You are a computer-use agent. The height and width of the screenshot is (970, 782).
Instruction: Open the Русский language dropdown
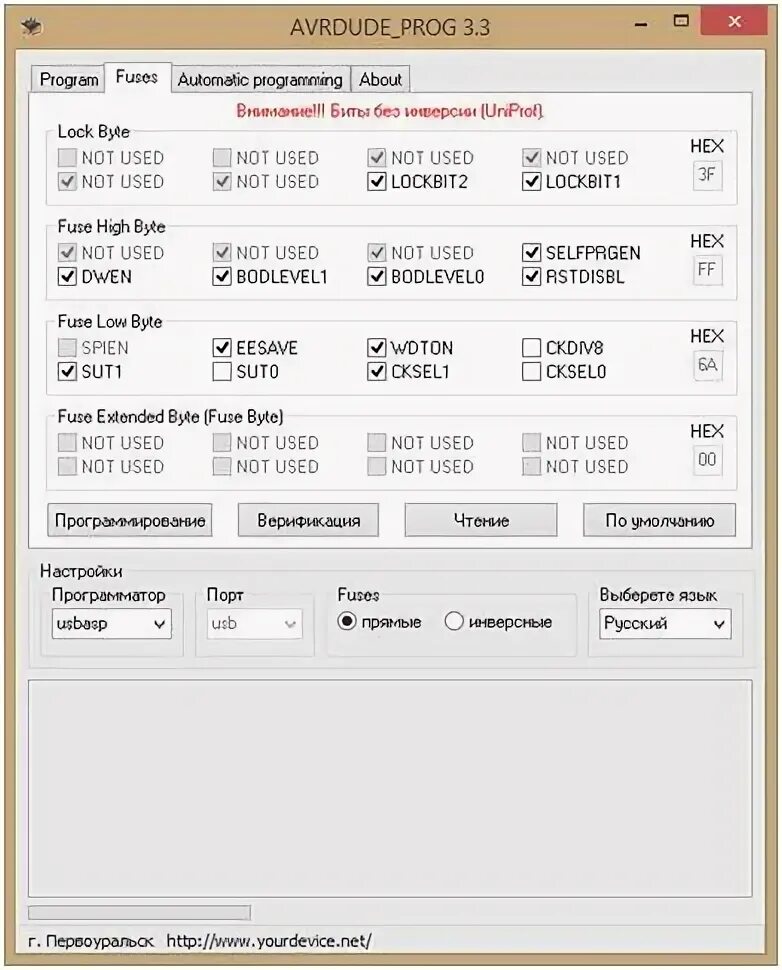coord(665,624)
